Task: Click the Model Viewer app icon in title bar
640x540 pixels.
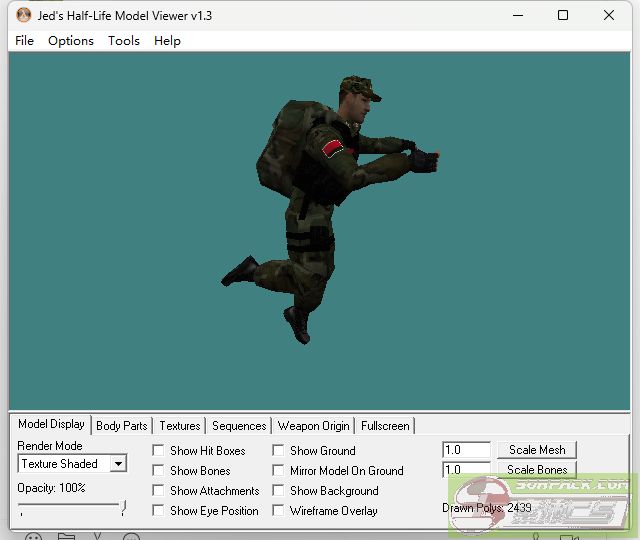Action: [x=23, y=16]
